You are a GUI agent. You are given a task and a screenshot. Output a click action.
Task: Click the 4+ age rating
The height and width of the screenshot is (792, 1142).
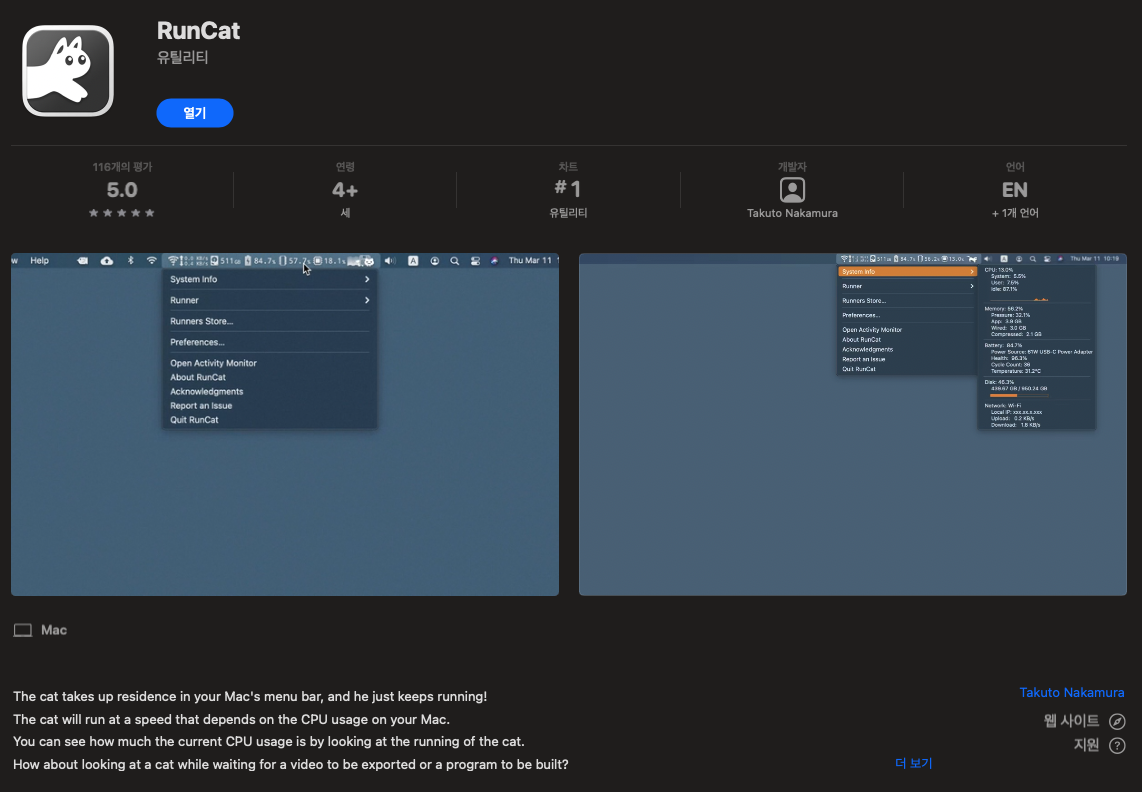(344, 190)
